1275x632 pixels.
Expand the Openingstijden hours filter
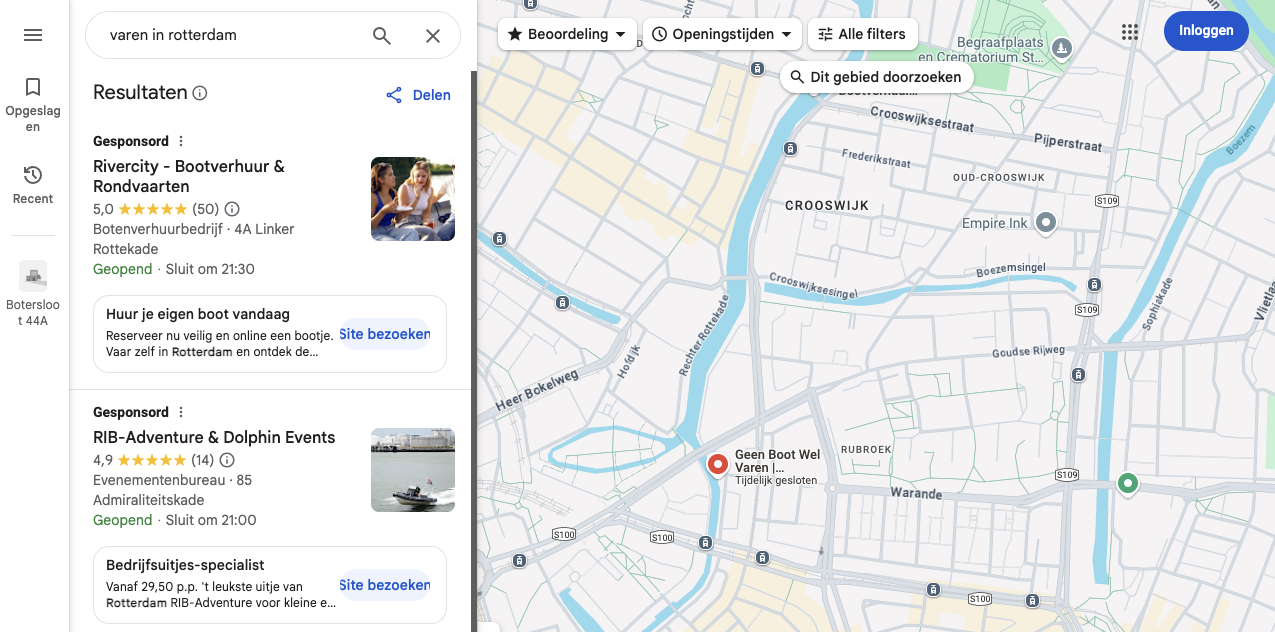pyautogui.click(x=721, y=34)
